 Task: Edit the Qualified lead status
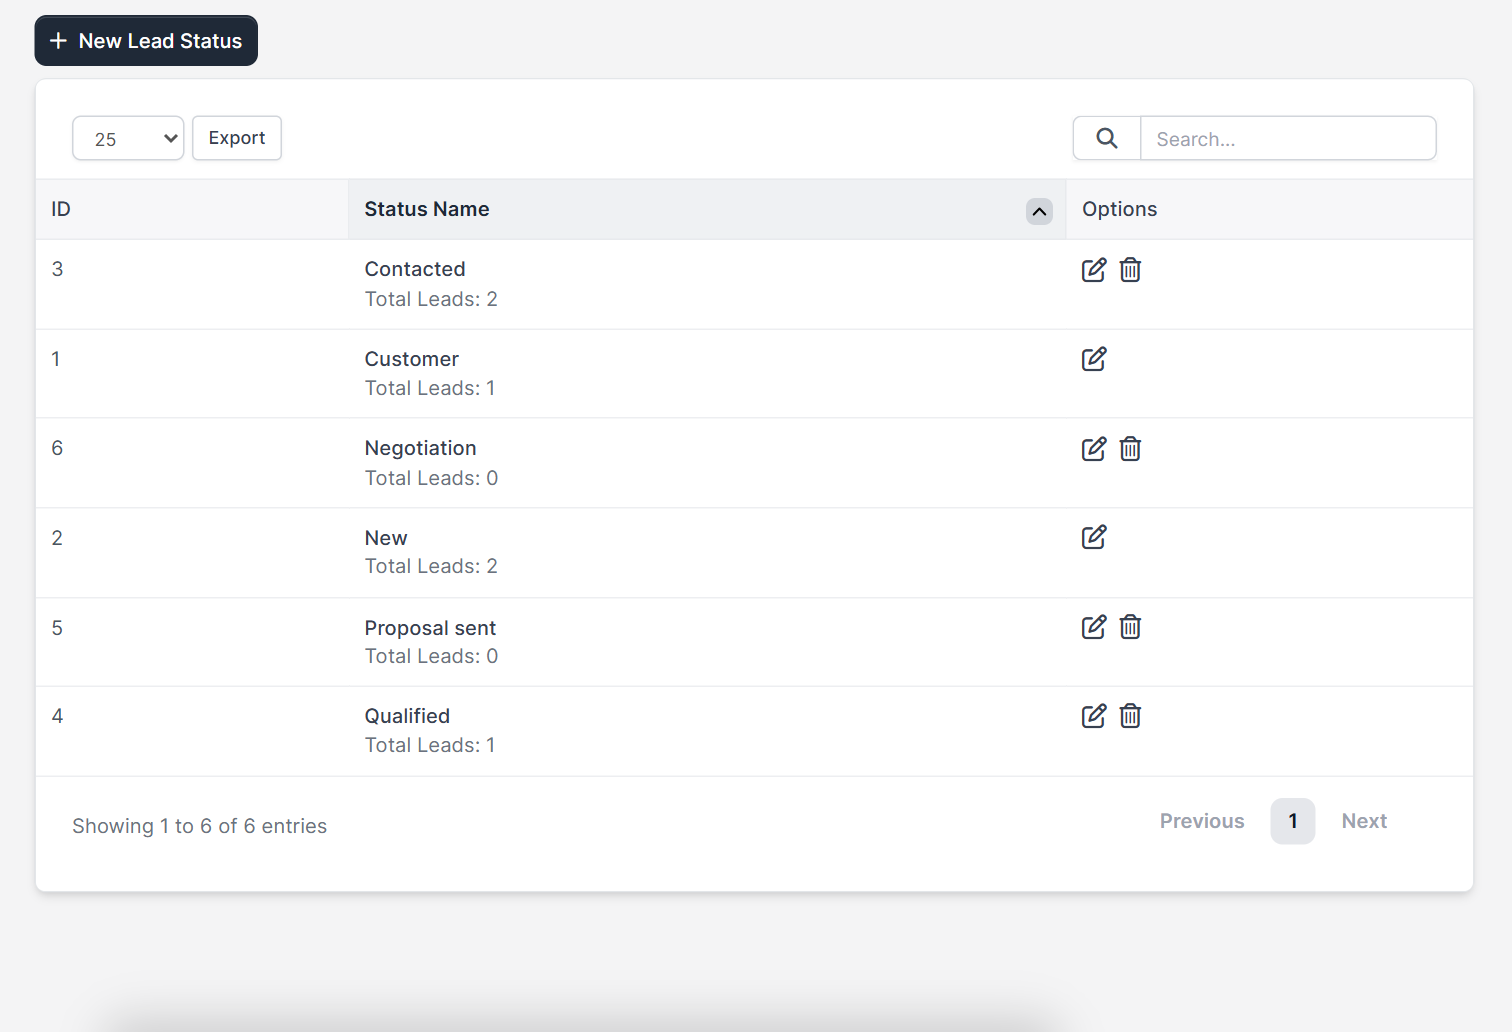click(1094, 716)
